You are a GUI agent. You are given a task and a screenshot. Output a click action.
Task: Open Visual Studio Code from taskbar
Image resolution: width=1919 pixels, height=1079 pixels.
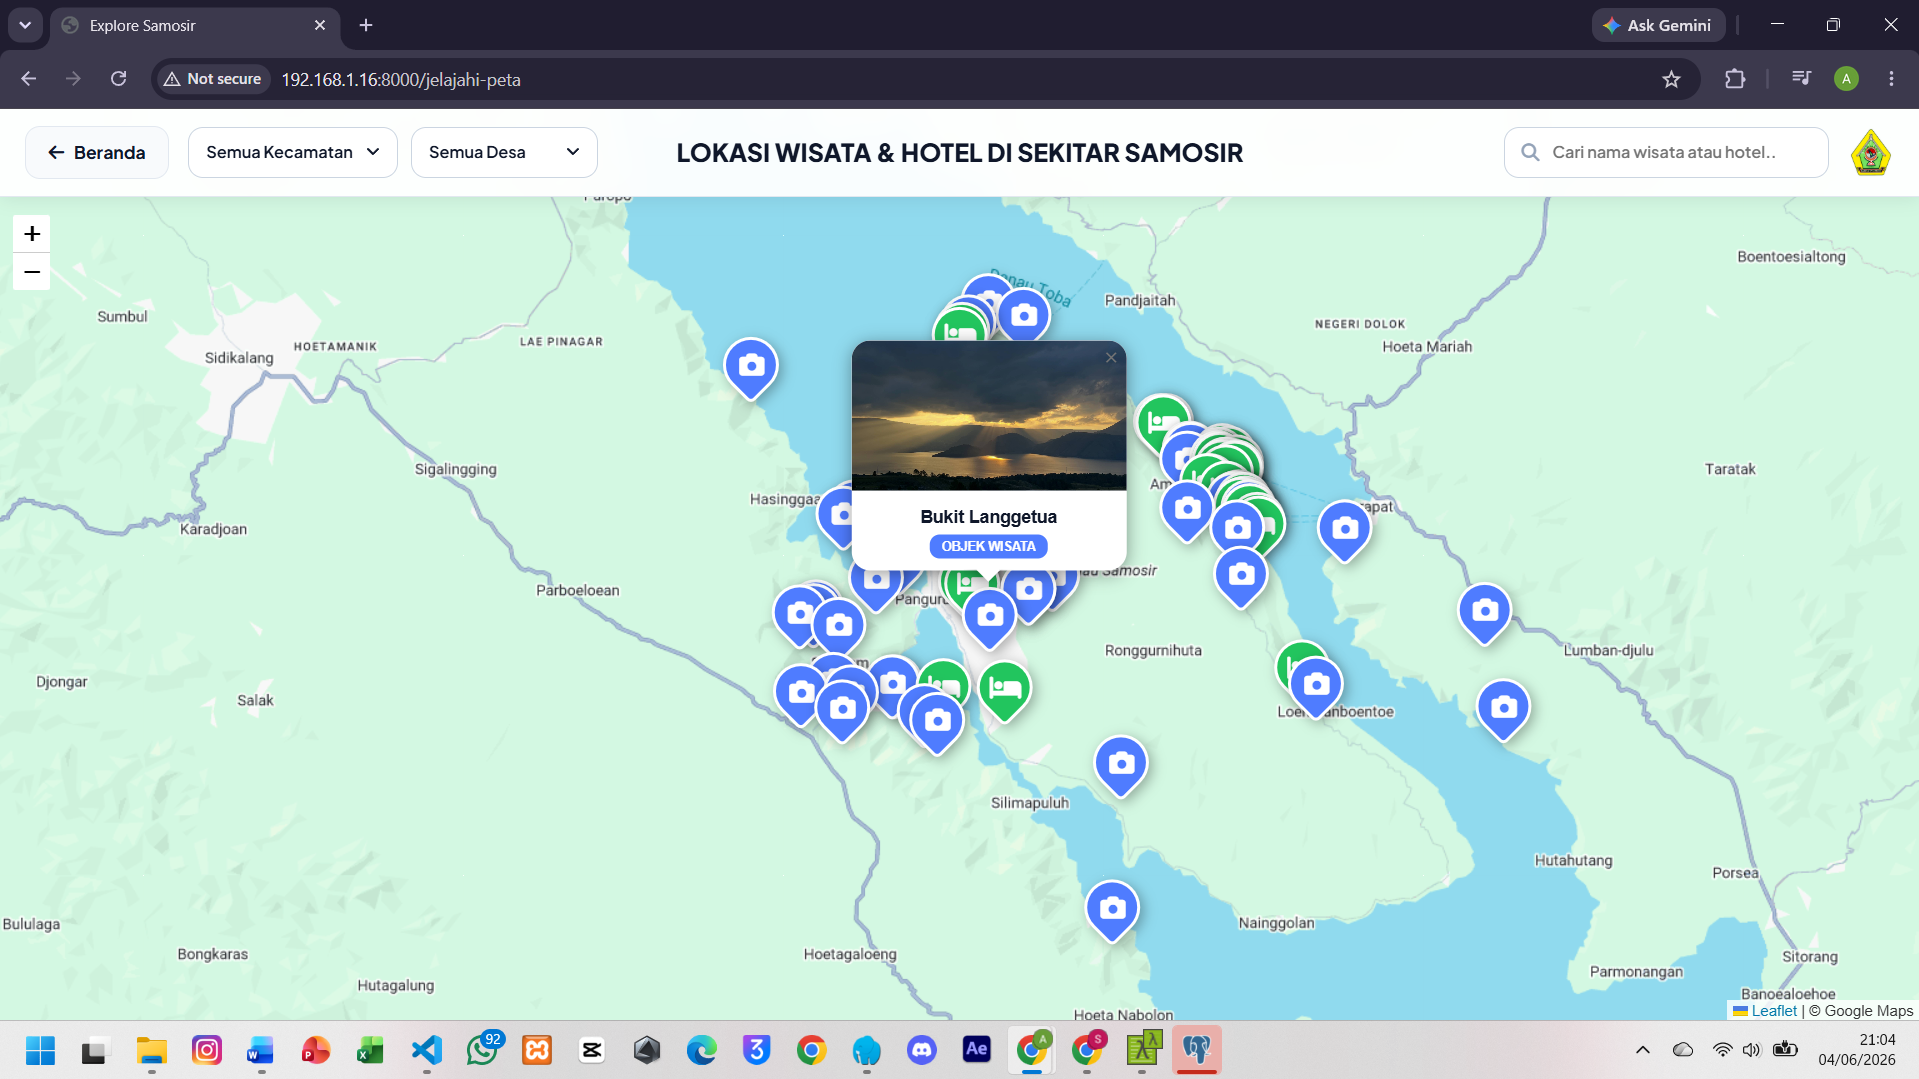coord(426,1050)
